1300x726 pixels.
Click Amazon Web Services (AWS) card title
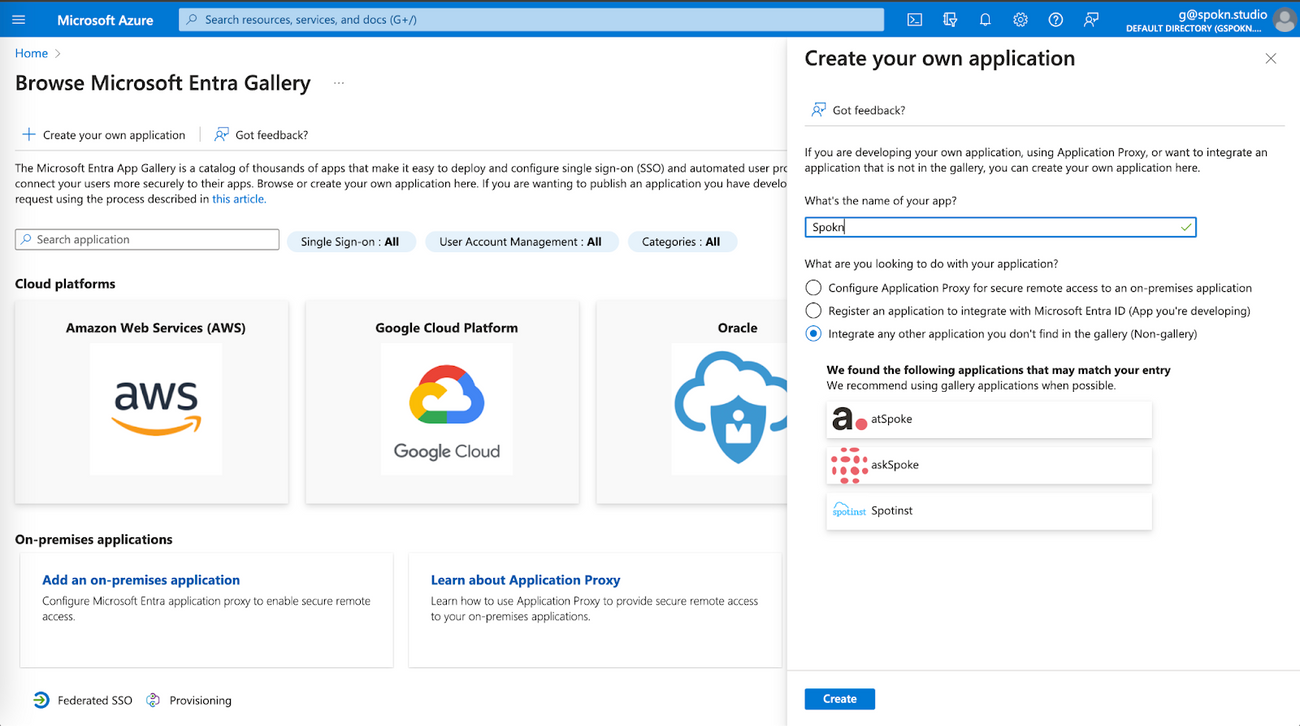tap(156, 328)
